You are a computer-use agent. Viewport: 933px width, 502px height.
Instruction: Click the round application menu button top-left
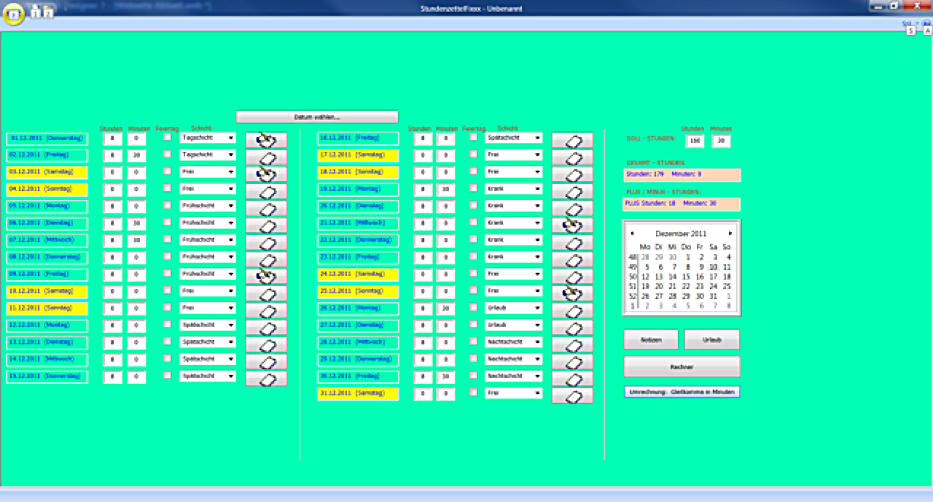pyautogui.click(x=17, y=12)
